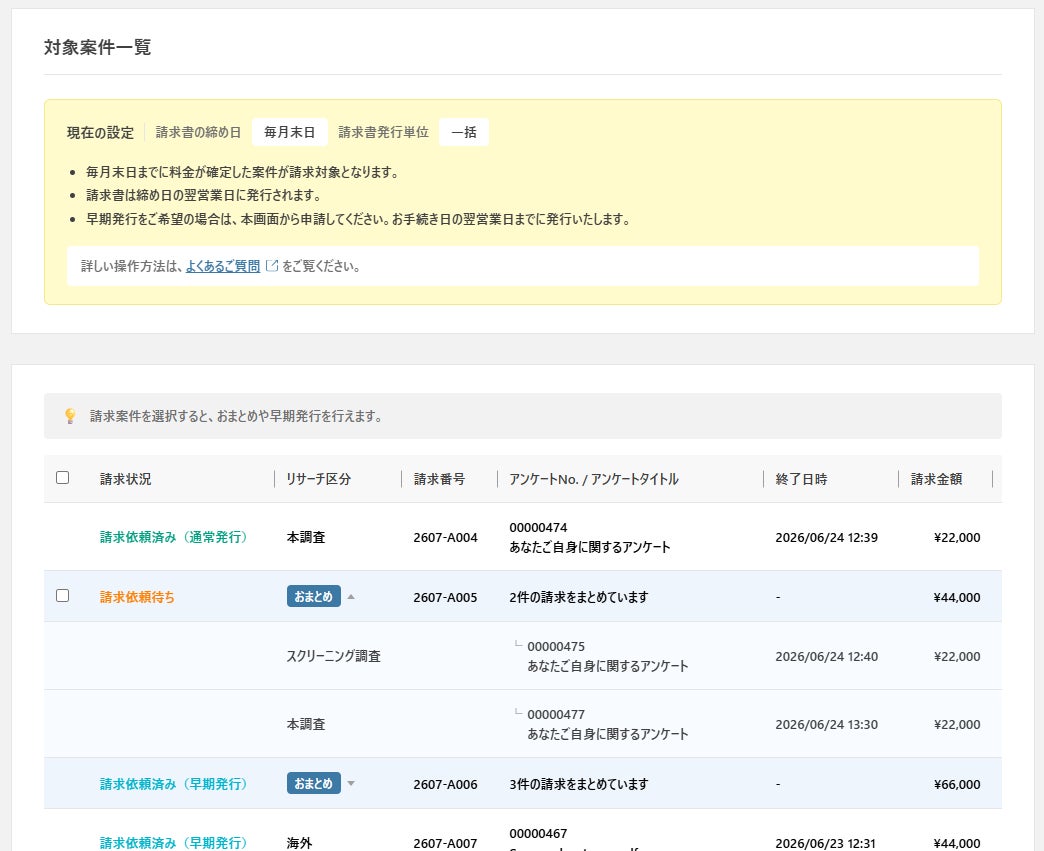Image resolution: width=1044 pixels, height=851 pixels.
Task: Click 請求依頼済み（早期発行） in row 2607-A006
Action: point(173,784)
